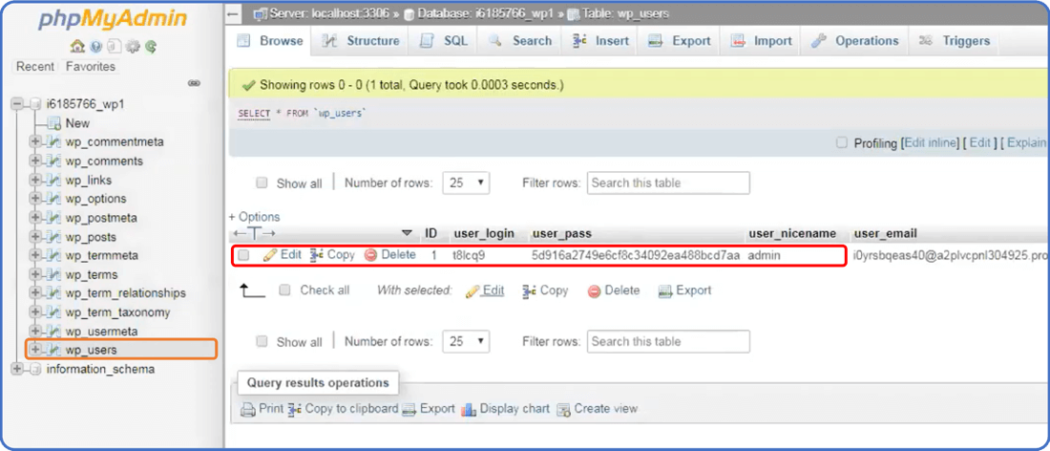Expand the wp_comments tree node
The height and width of the screenshot is (451, 1050).
[x=35, y=161]
